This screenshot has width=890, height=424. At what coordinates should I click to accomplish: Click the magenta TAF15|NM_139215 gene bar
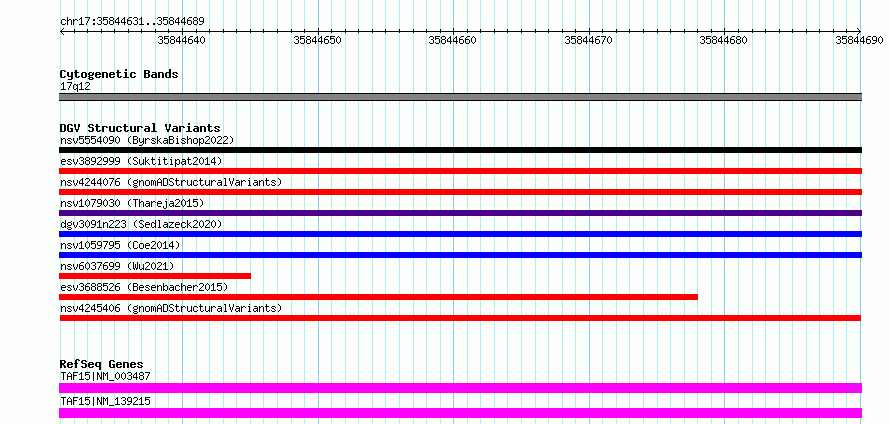[x=460, y=413]
